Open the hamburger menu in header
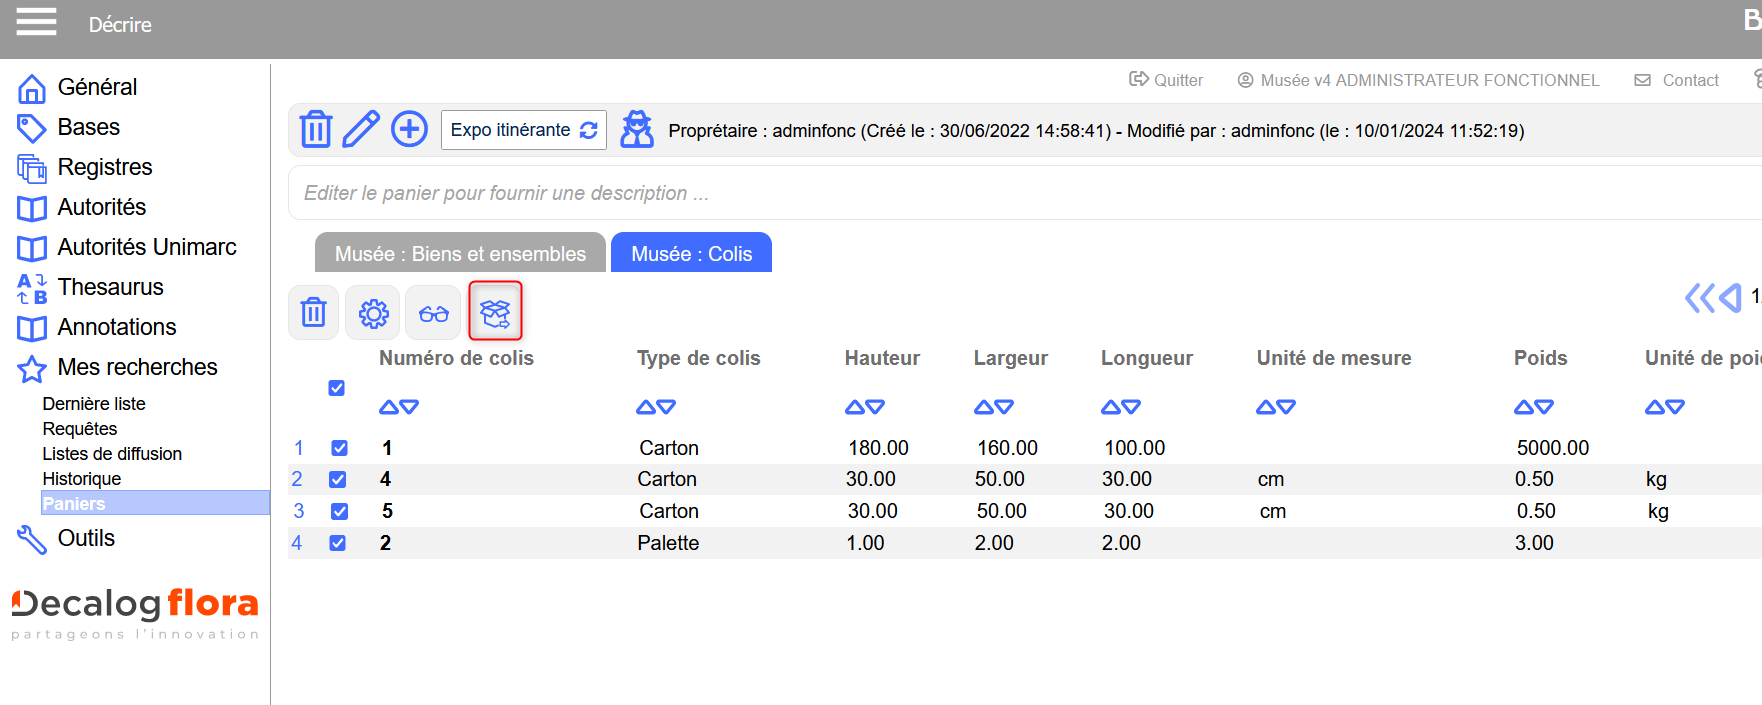 (36, 22)
